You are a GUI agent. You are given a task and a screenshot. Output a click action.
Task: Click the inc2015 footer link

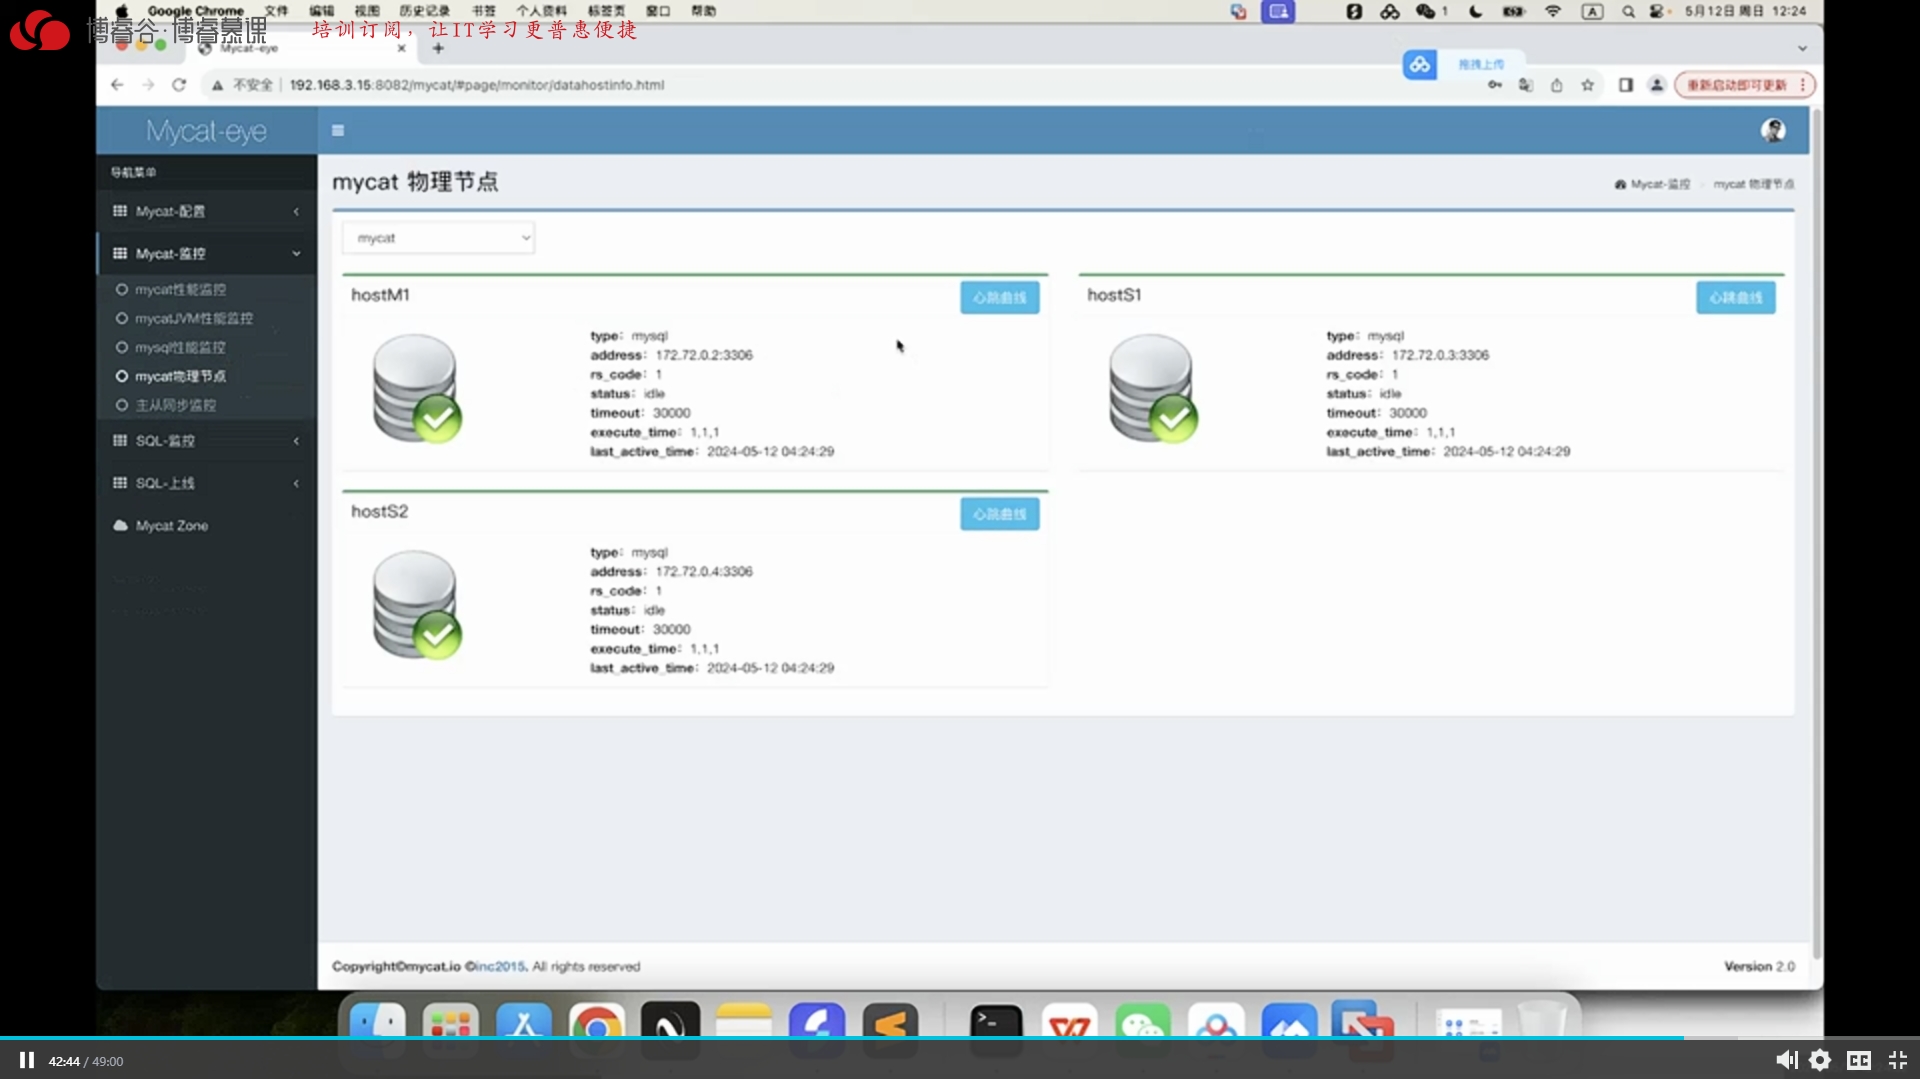[x=499, y=966]
